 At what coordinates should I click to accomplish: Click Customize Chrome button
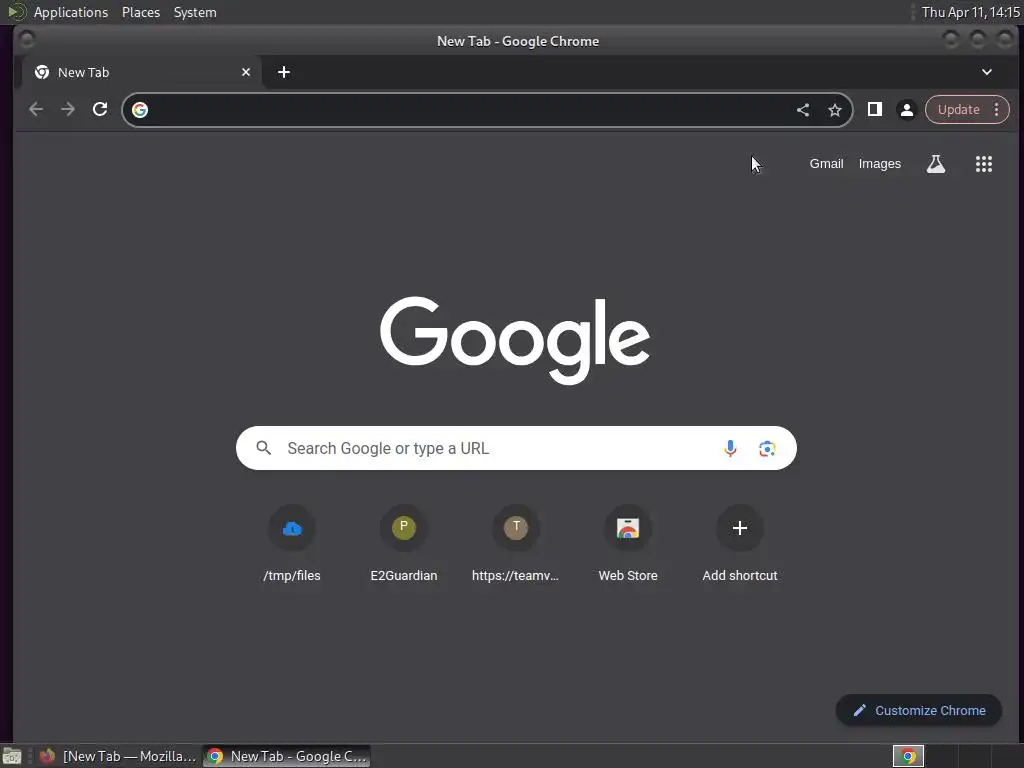(x=918, y=711)
